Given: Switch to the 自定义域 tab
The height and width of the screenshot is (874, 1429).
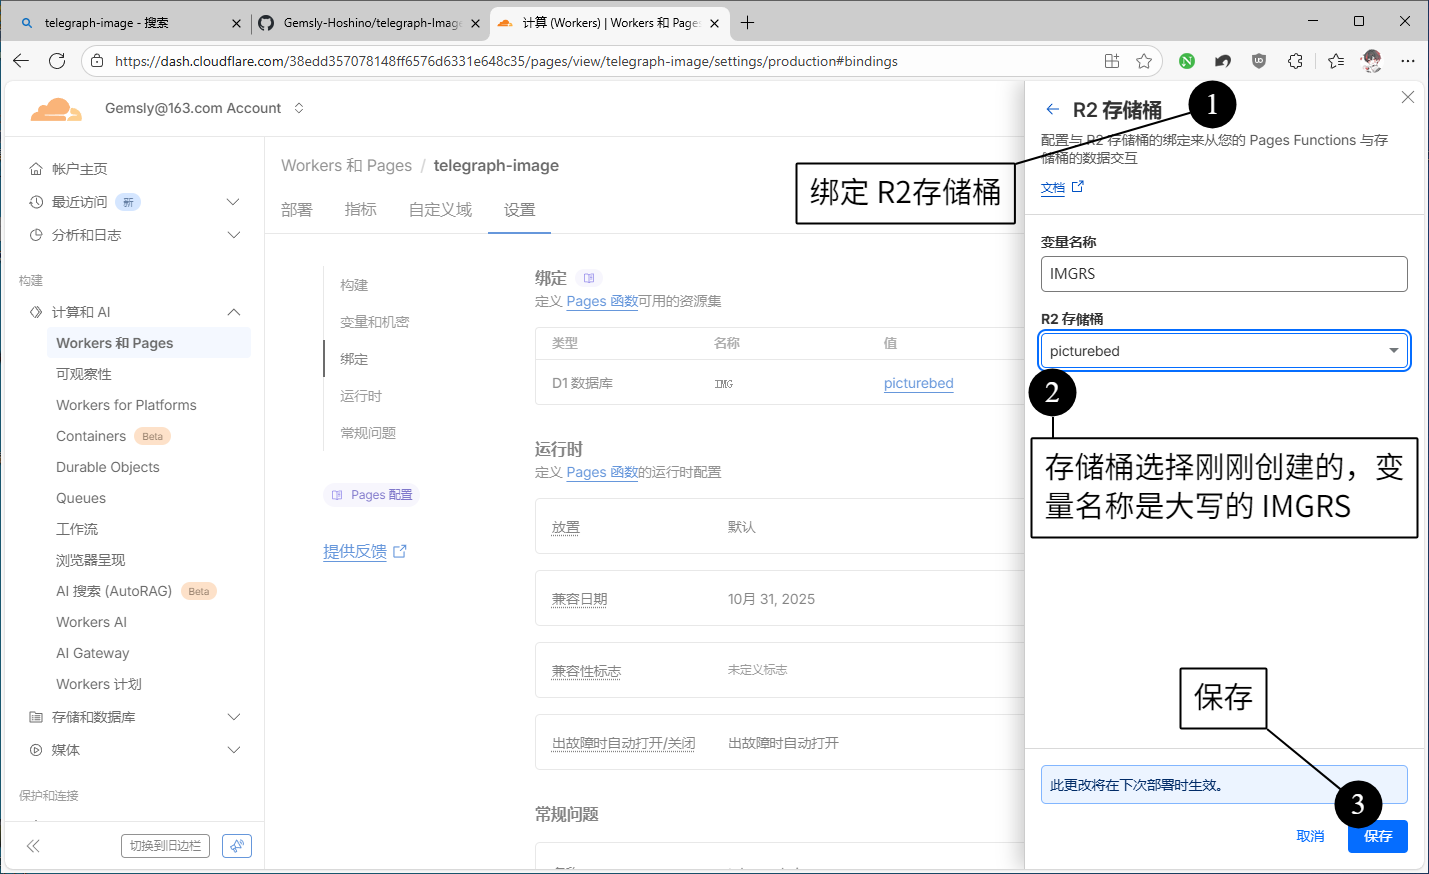Looking at the screenshot, I should [x=440, y=210].
